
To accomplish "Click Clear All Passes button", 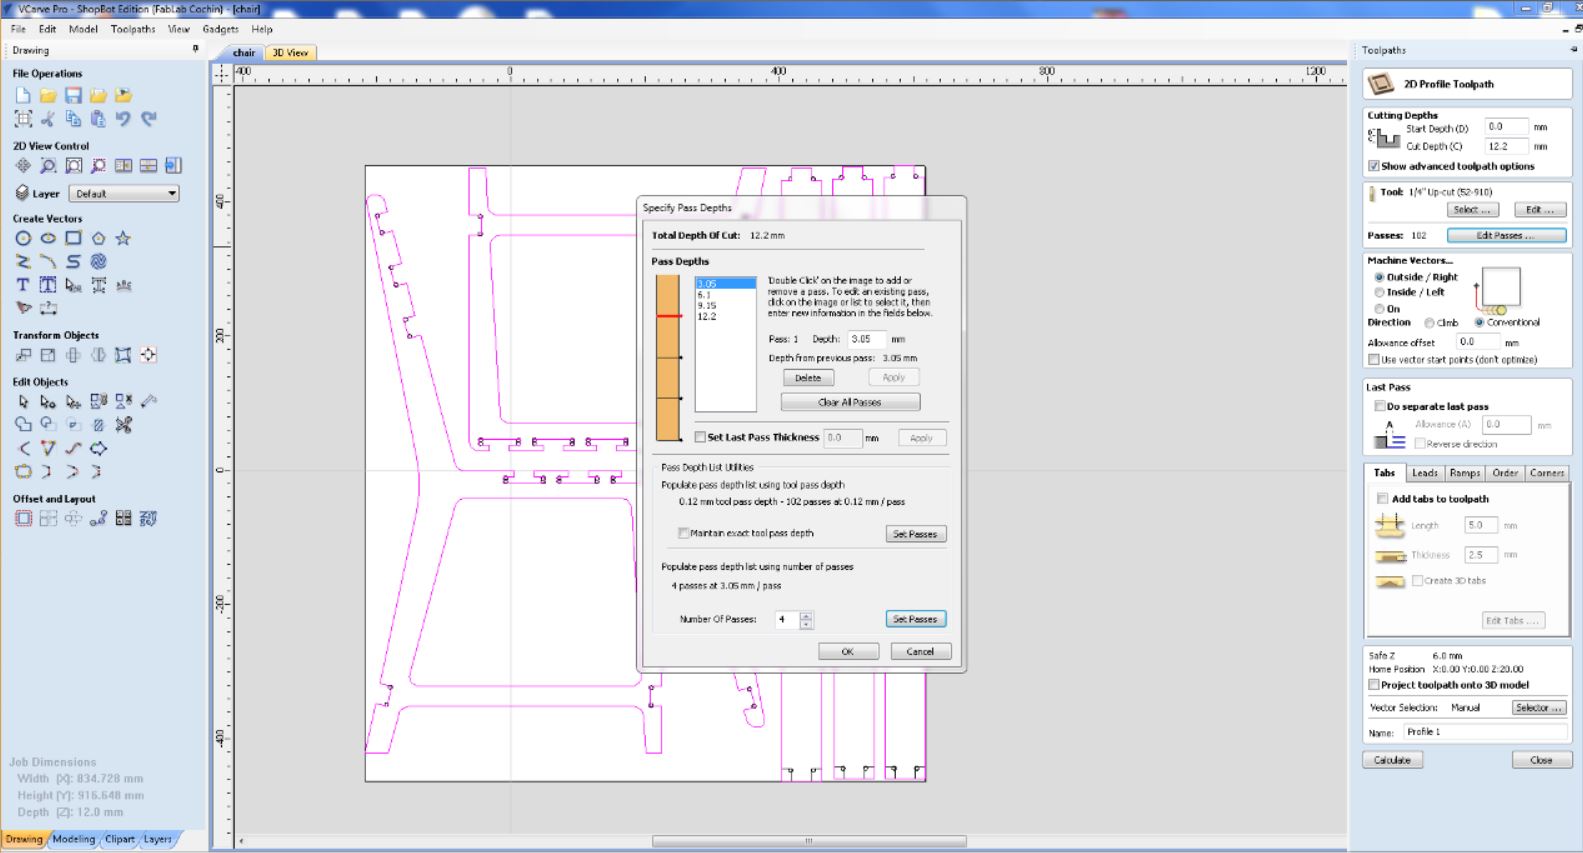I will coord(850,402).
